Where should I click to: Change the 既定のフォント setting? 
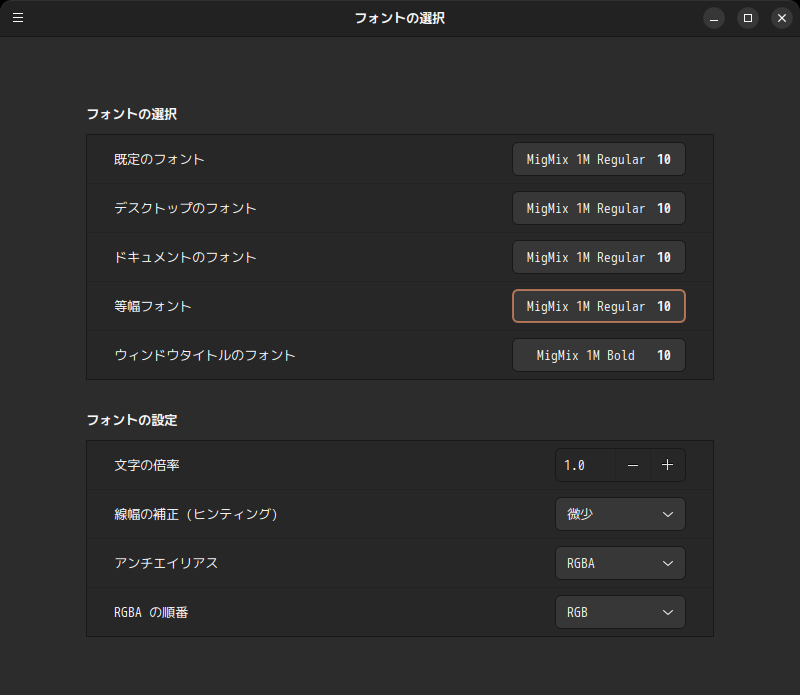(x=598, y=158)
